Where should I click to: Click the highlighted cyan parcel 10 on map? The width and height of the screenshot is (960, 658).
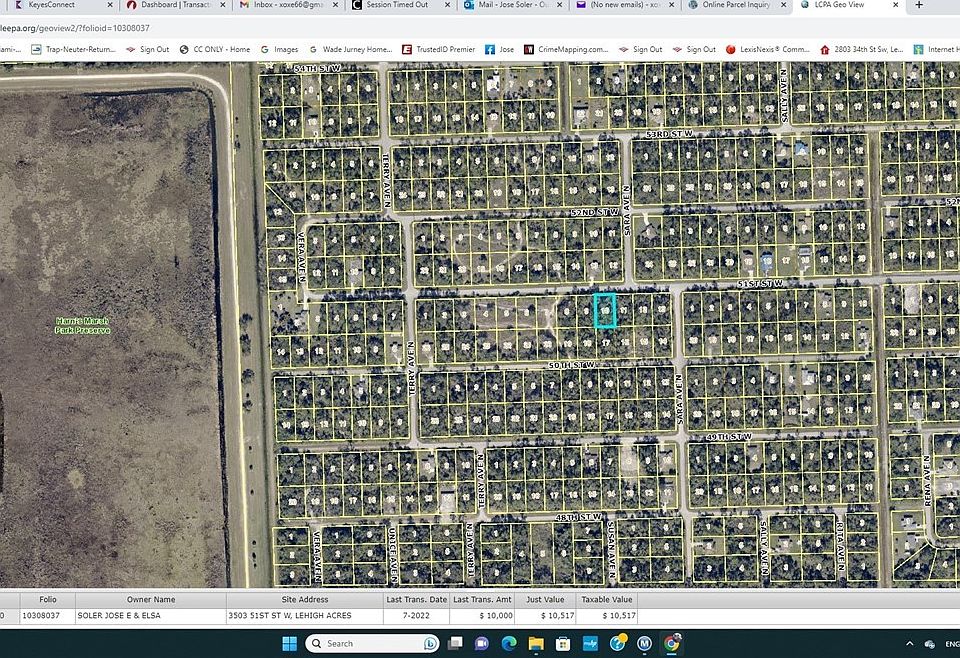[x=605, y=310]
